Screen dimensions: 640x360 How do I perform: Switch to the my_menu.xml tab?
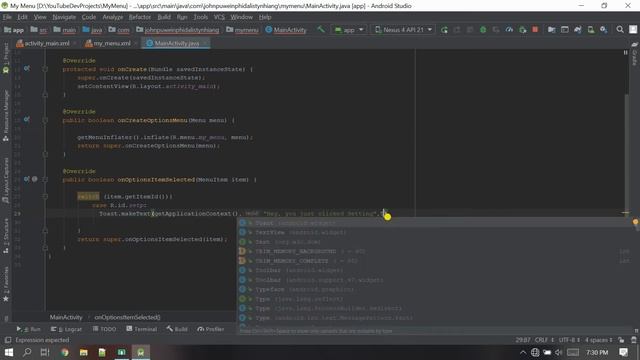coord(108,43)
